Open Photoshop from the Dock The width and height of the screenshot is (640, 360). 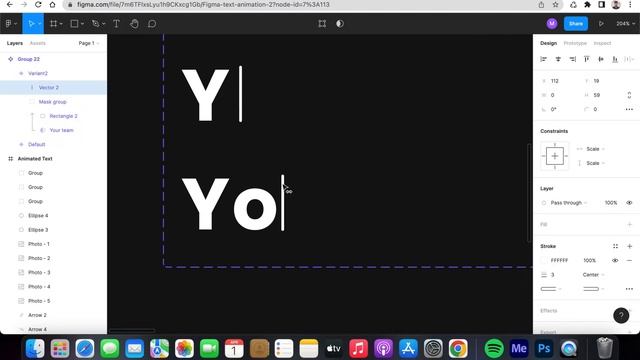[x=544, y=349]
